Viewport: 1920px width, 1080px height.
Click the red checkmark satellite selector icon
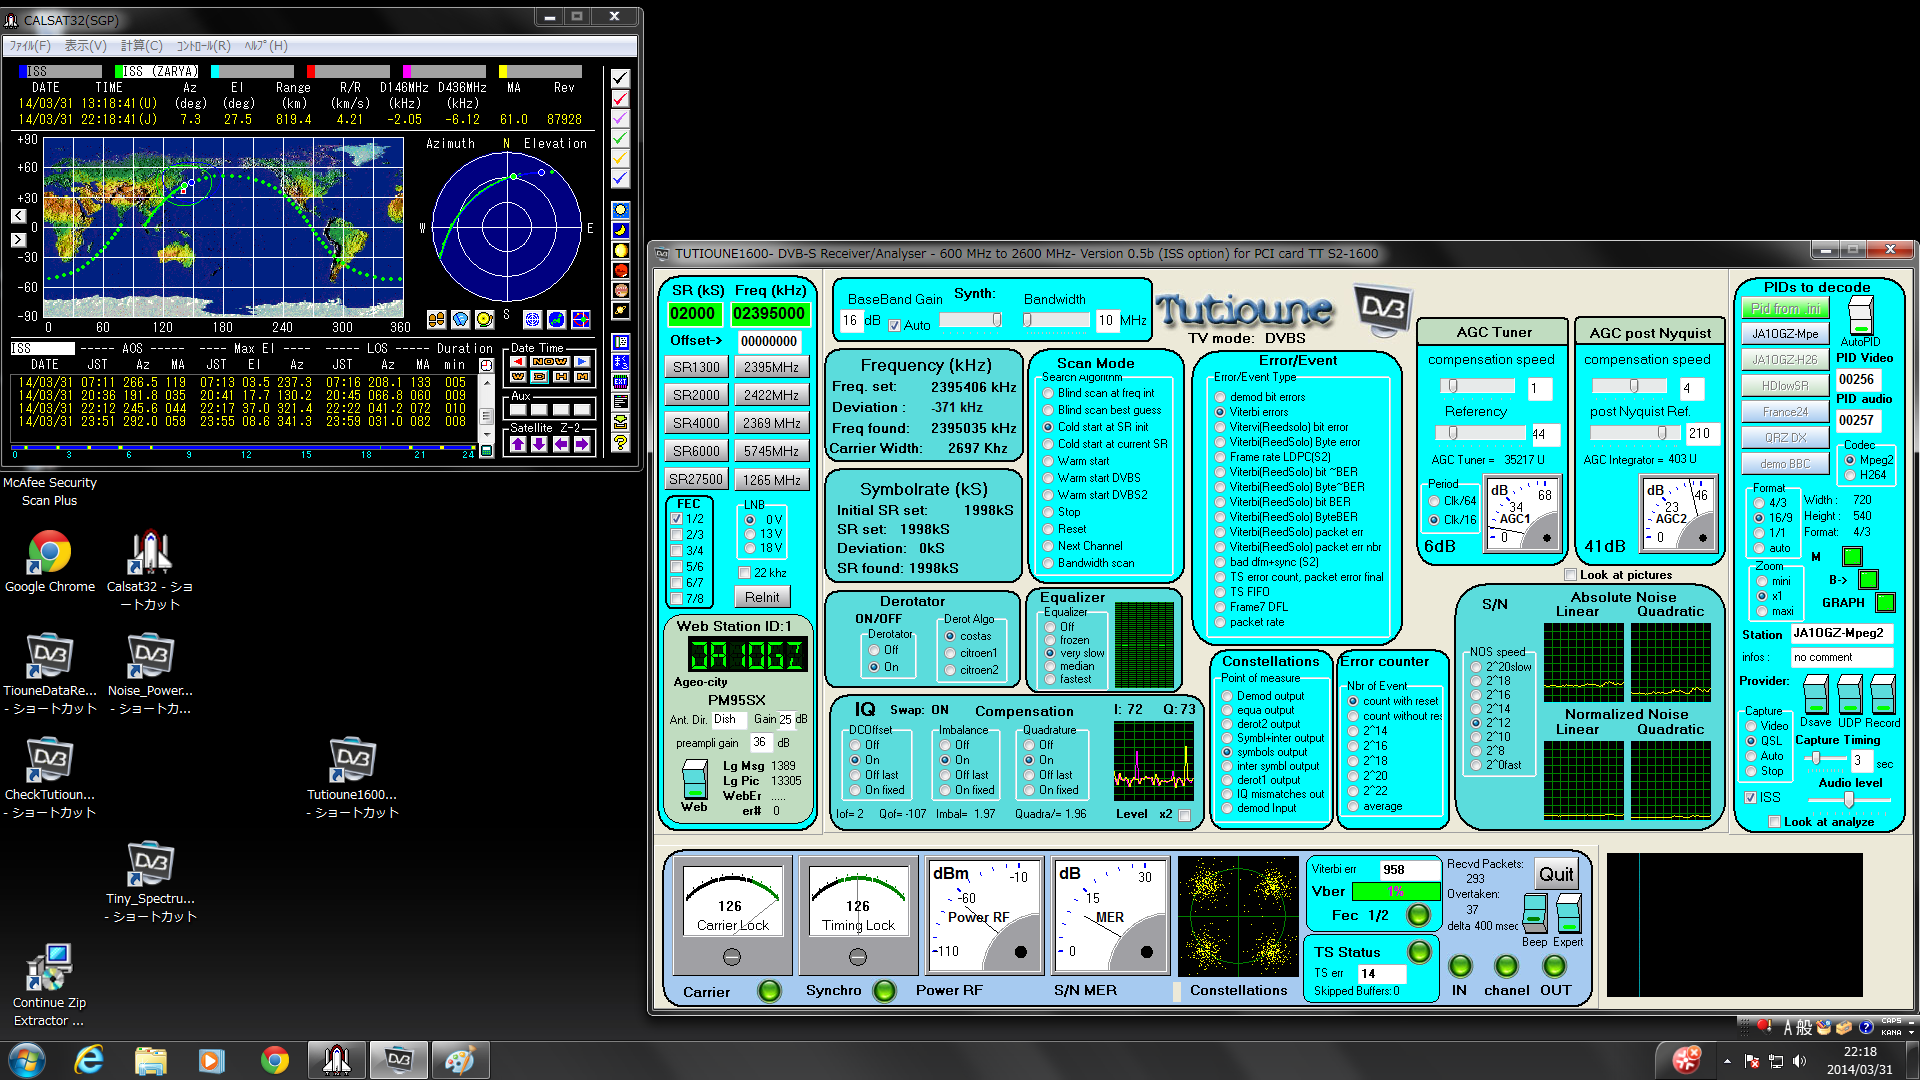620,98
